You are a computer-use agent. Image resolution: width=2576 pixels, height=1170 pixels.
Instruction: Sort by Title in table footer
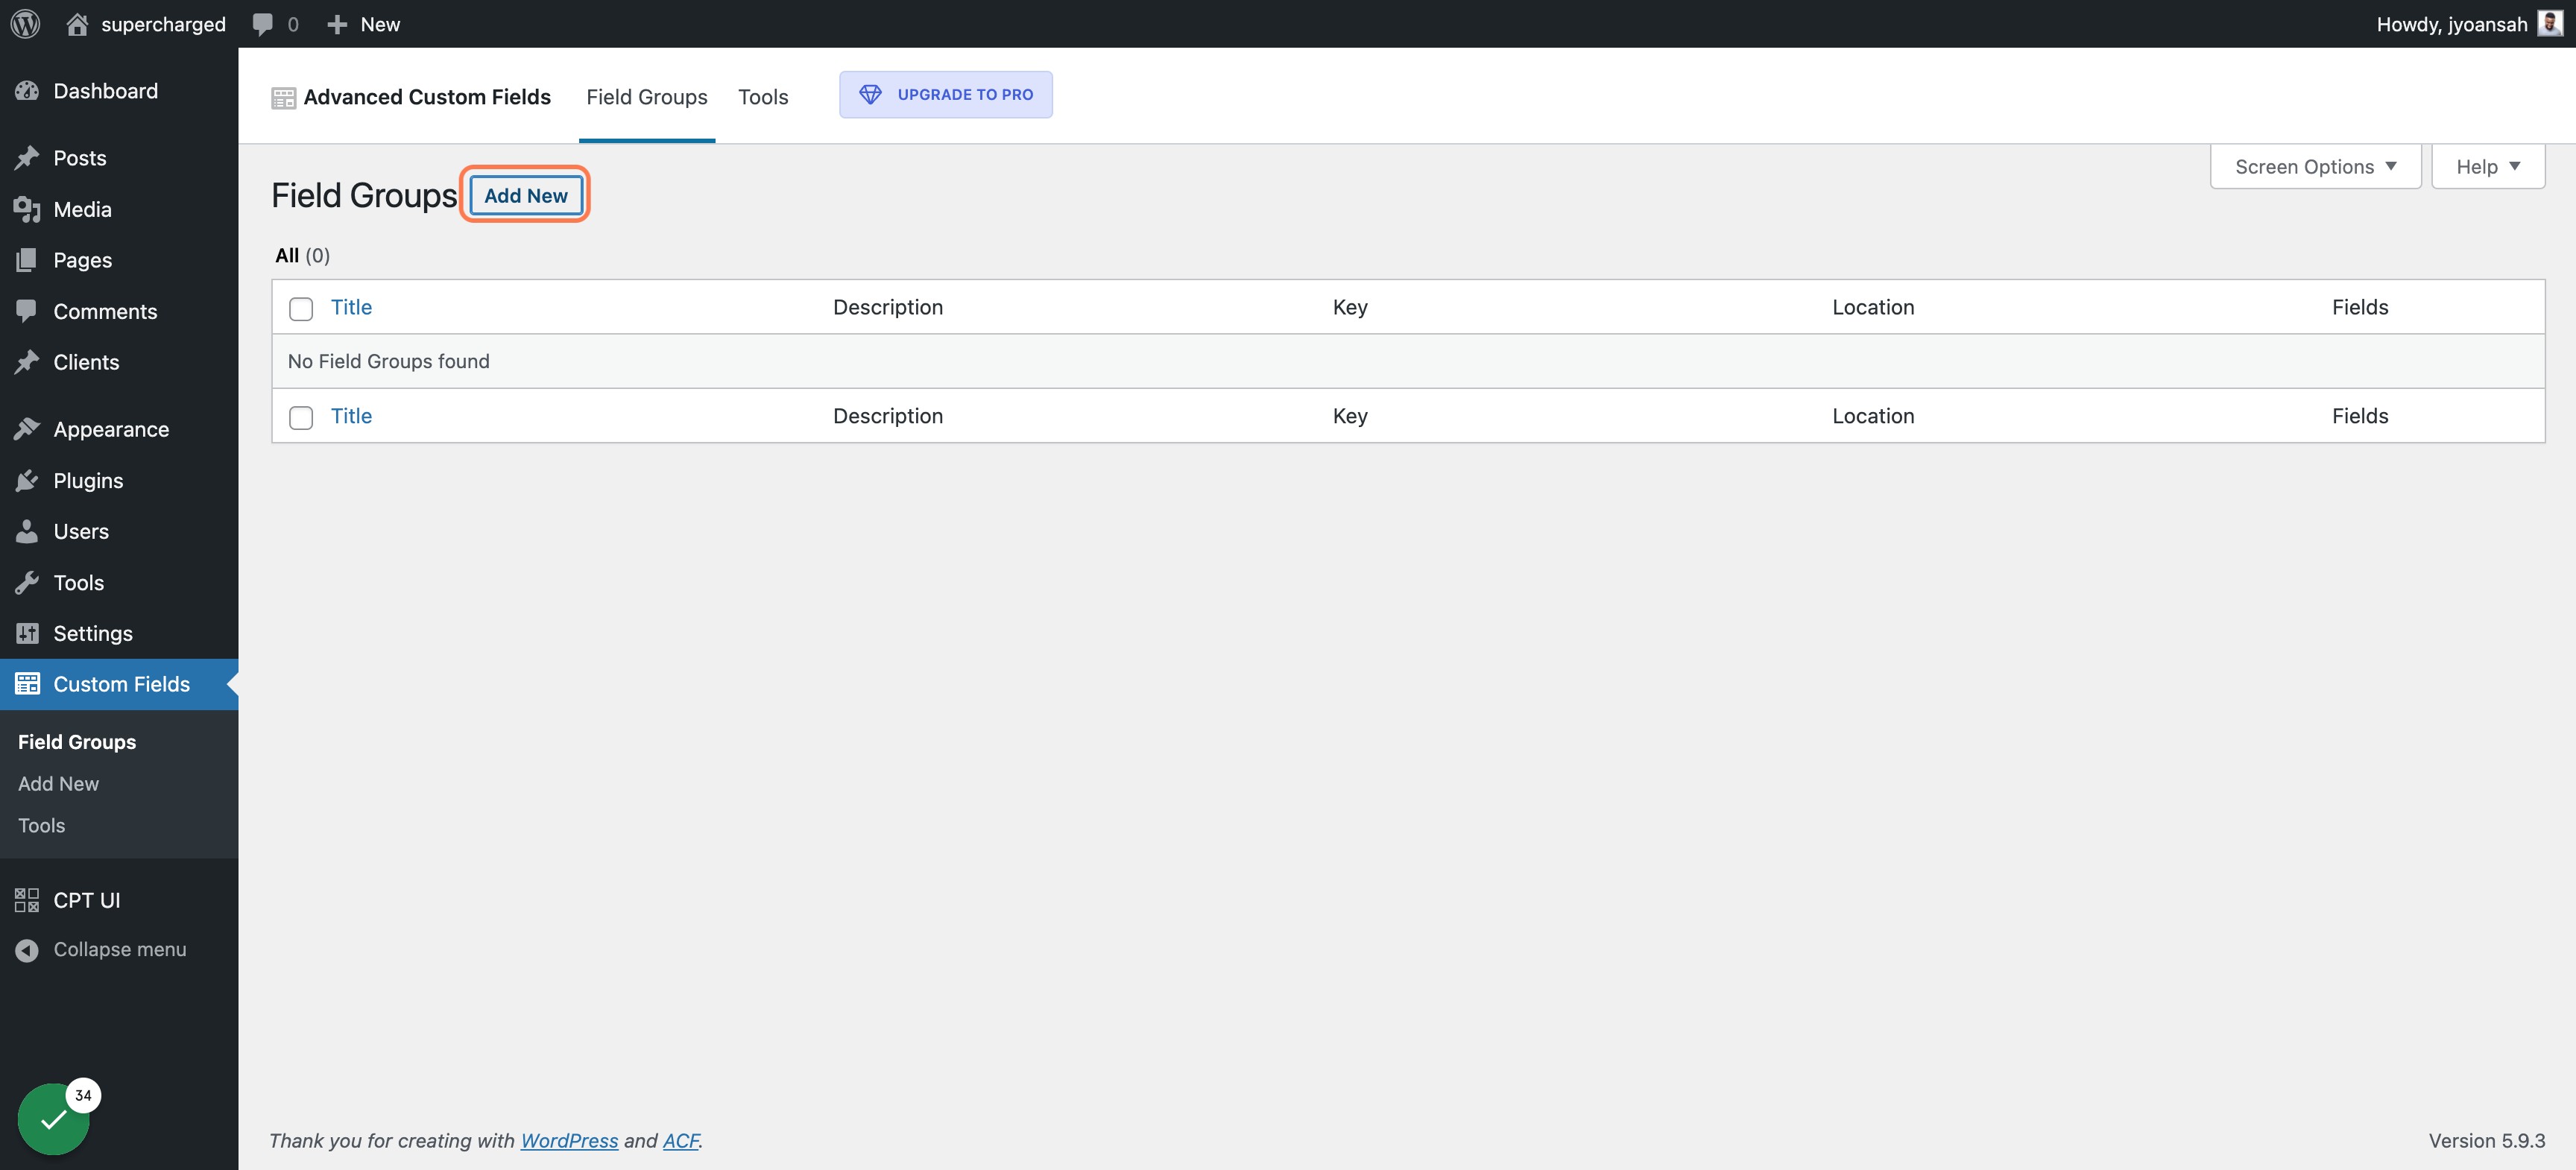point(351,416)
